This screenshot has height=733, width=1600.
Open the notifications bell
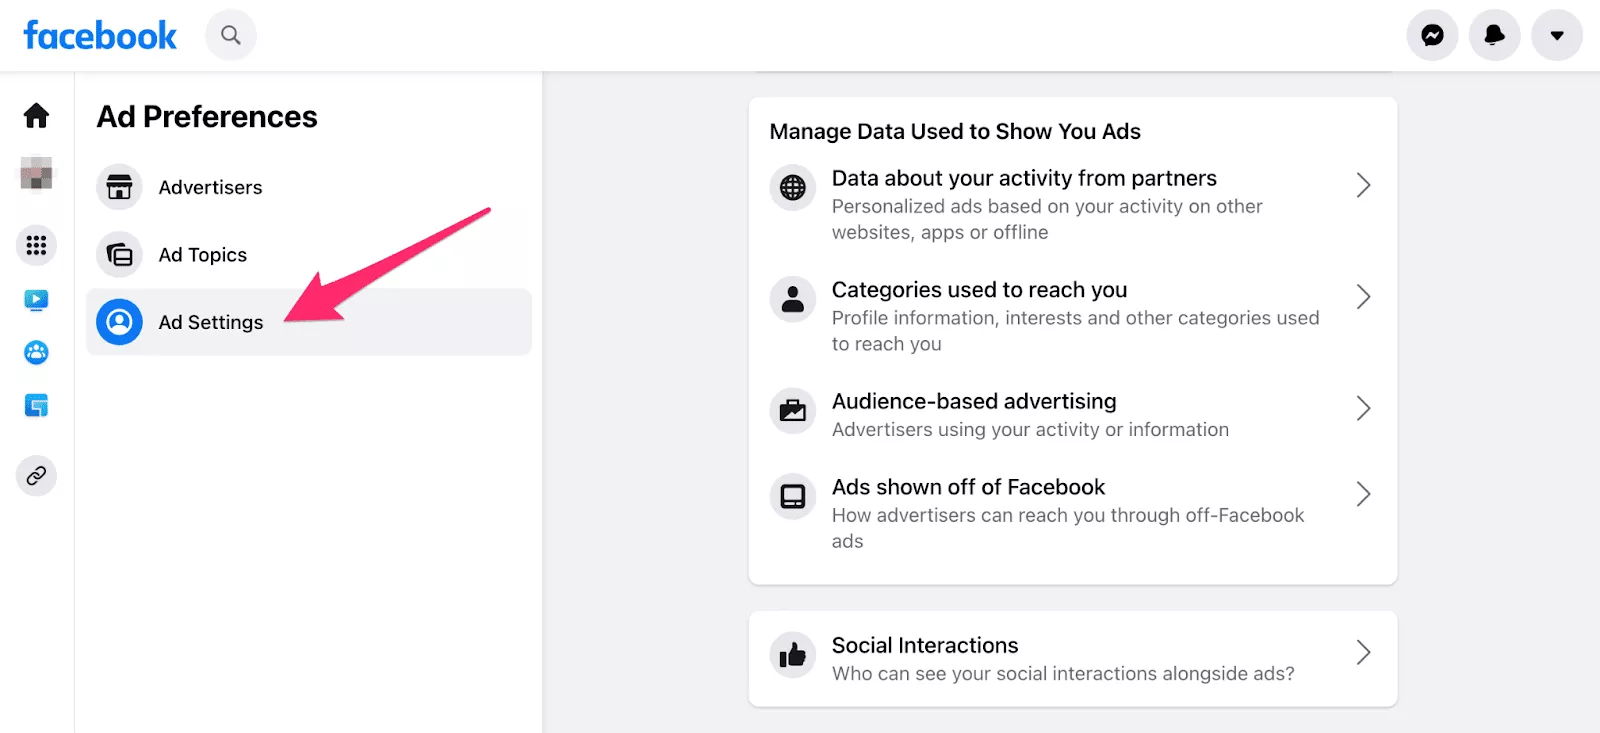pyautogui.click(x=1494, y=36)
